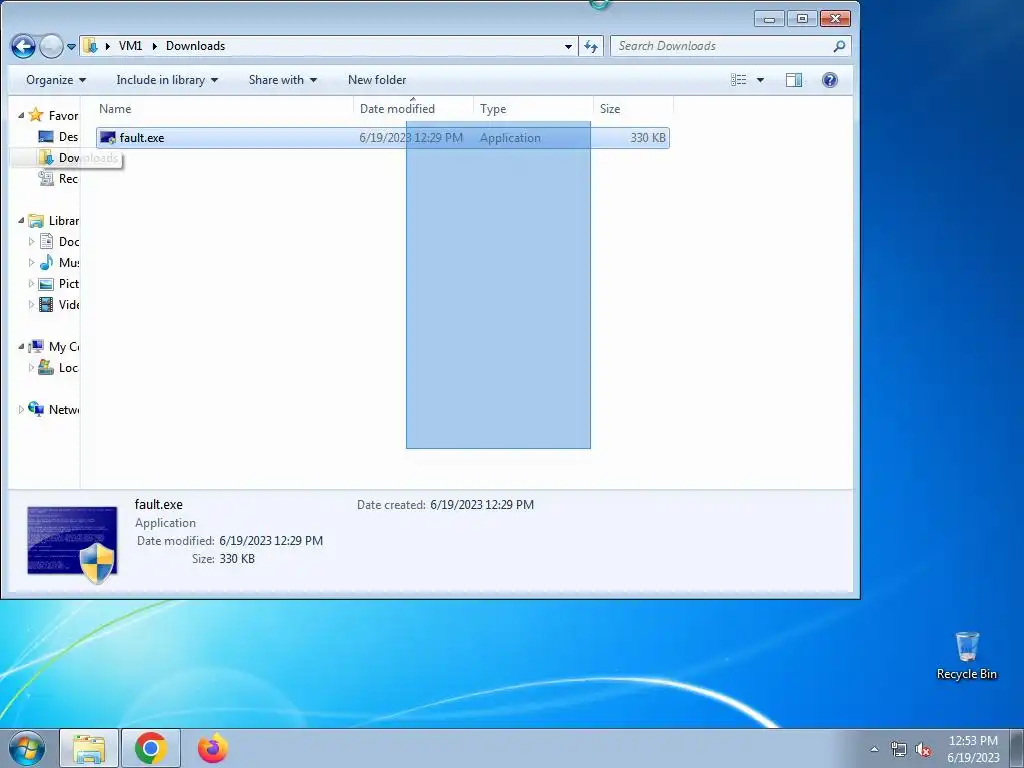
Task: Open the More view options dropdown arrow
Action: (x=760, y=80)
